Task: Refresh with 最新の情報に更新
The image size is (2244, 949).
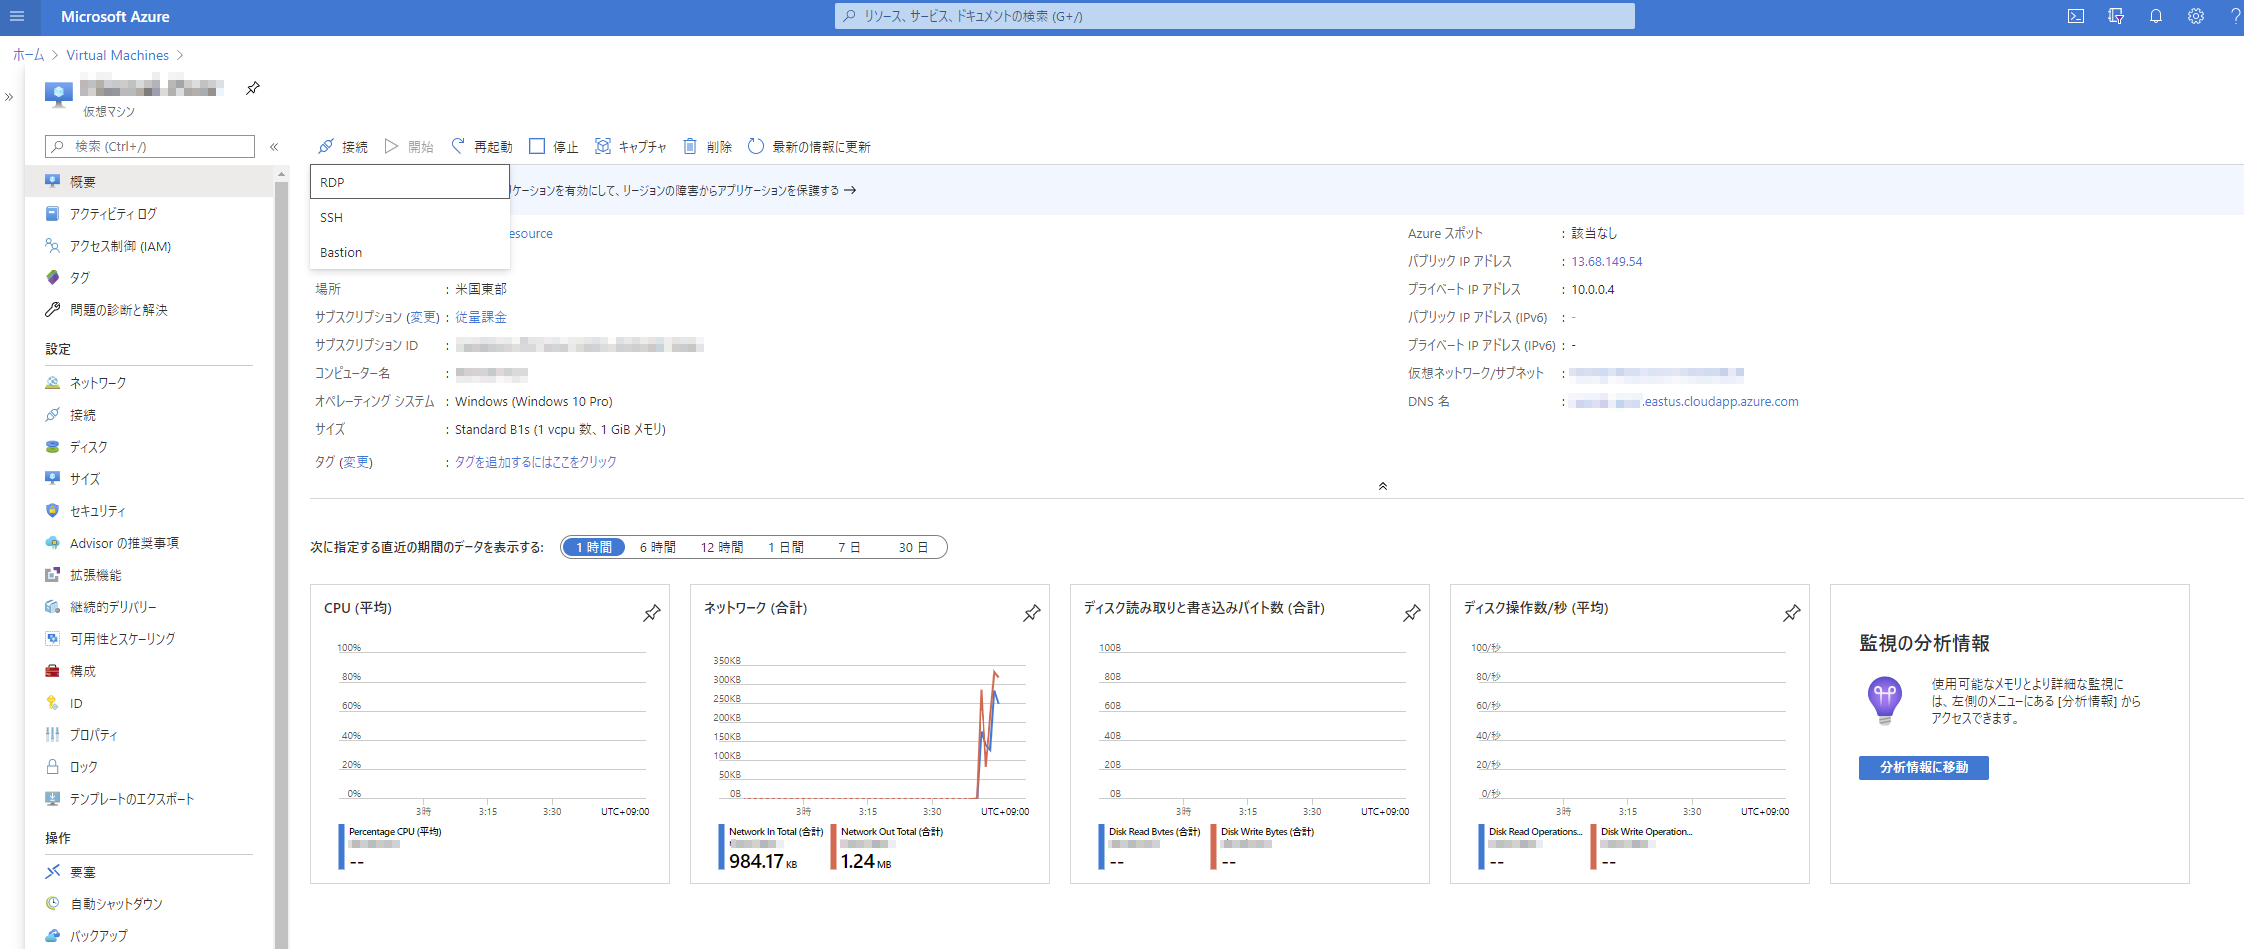Action: pyautogui.click(x=809, y=147)
